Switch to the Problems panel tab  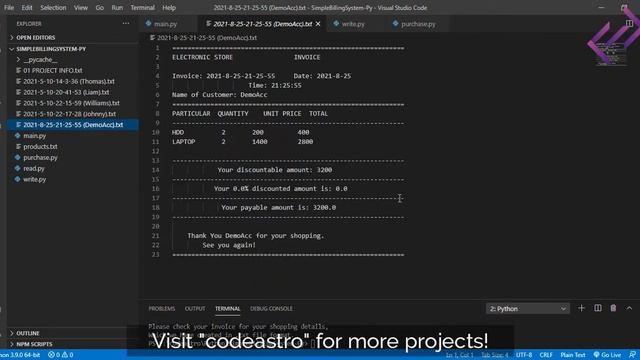tap(162, 309)
